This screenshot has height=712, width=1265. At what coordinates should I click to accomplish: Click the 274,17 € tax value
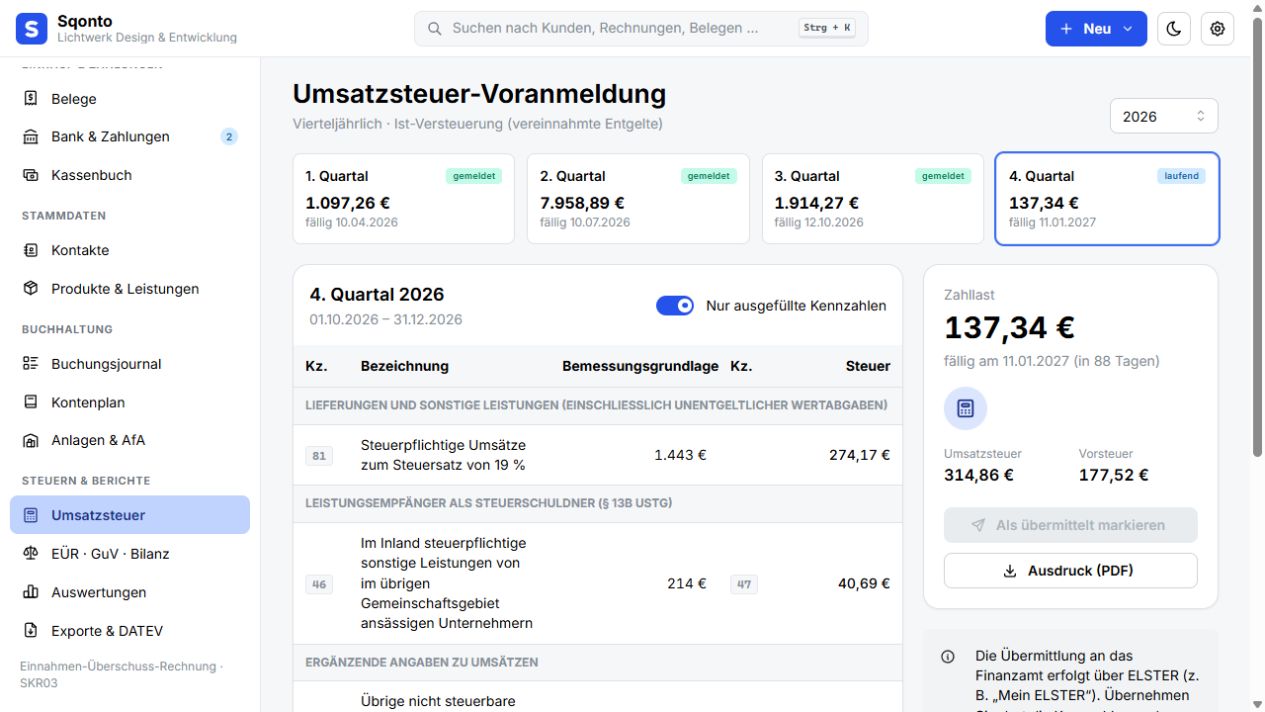click(x=859, y=455)
